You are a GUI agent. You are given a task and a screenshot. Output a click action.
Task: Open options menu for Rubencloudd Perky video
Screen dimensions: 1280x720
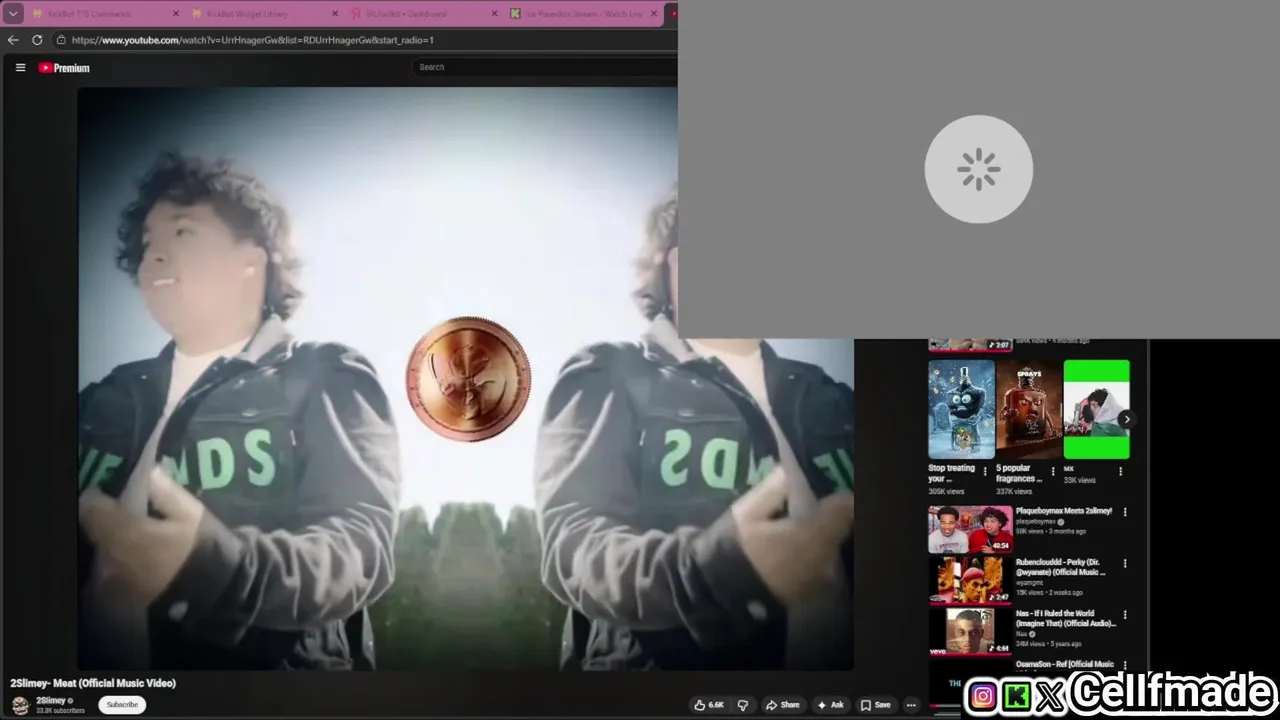1125,563
